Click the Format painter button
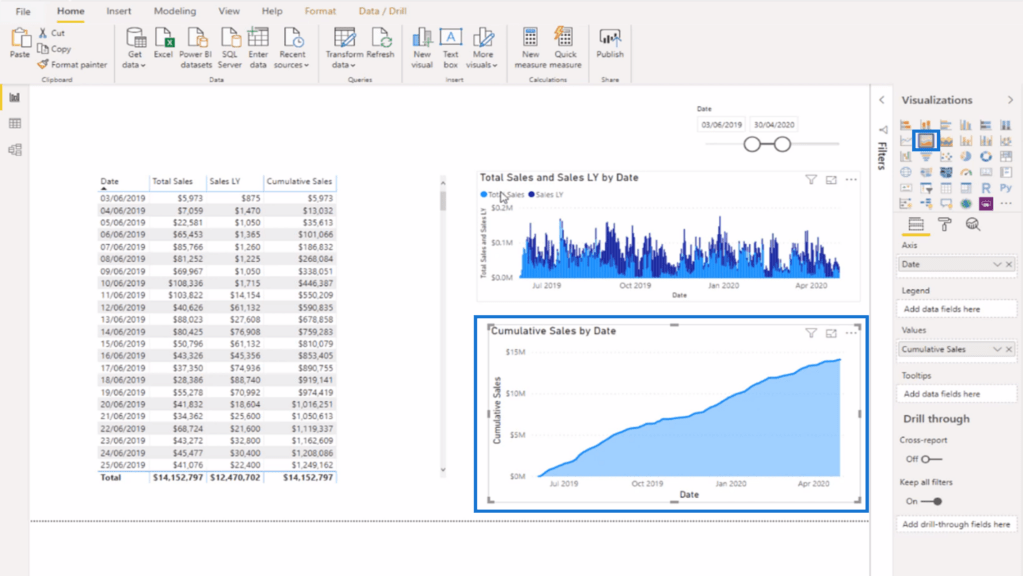1024x576 pixels. (x=72, y=65)
